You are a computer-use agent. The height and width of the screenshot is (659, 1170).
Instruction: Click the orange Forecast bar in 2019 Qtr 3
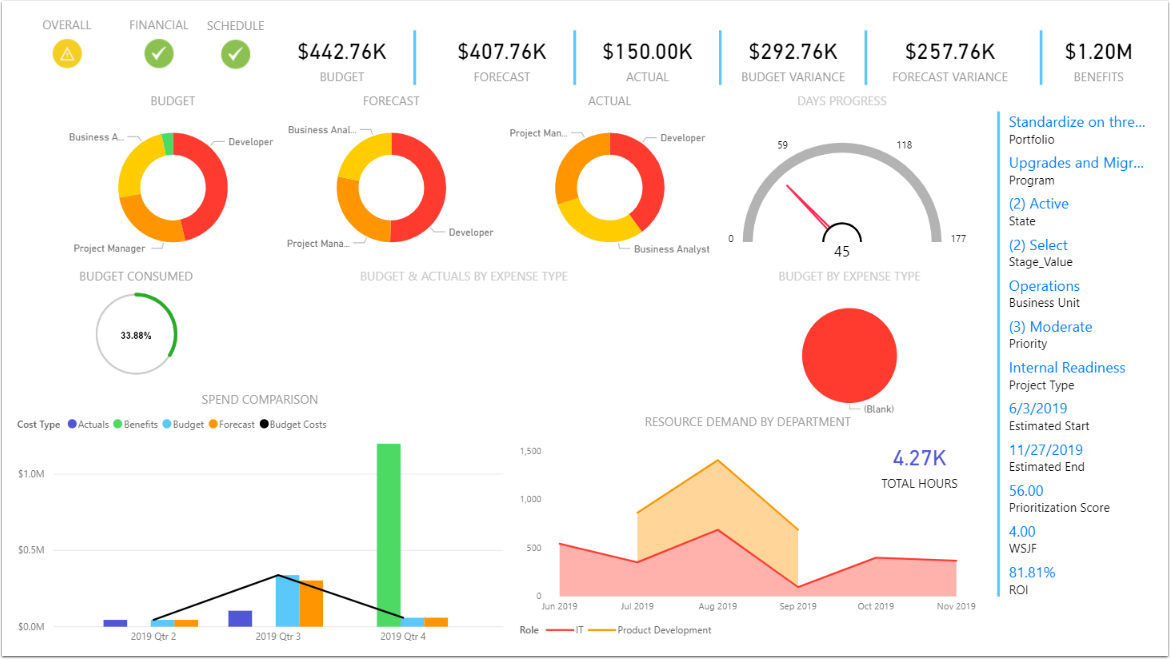pyautogui.click(x=311, y=603)
